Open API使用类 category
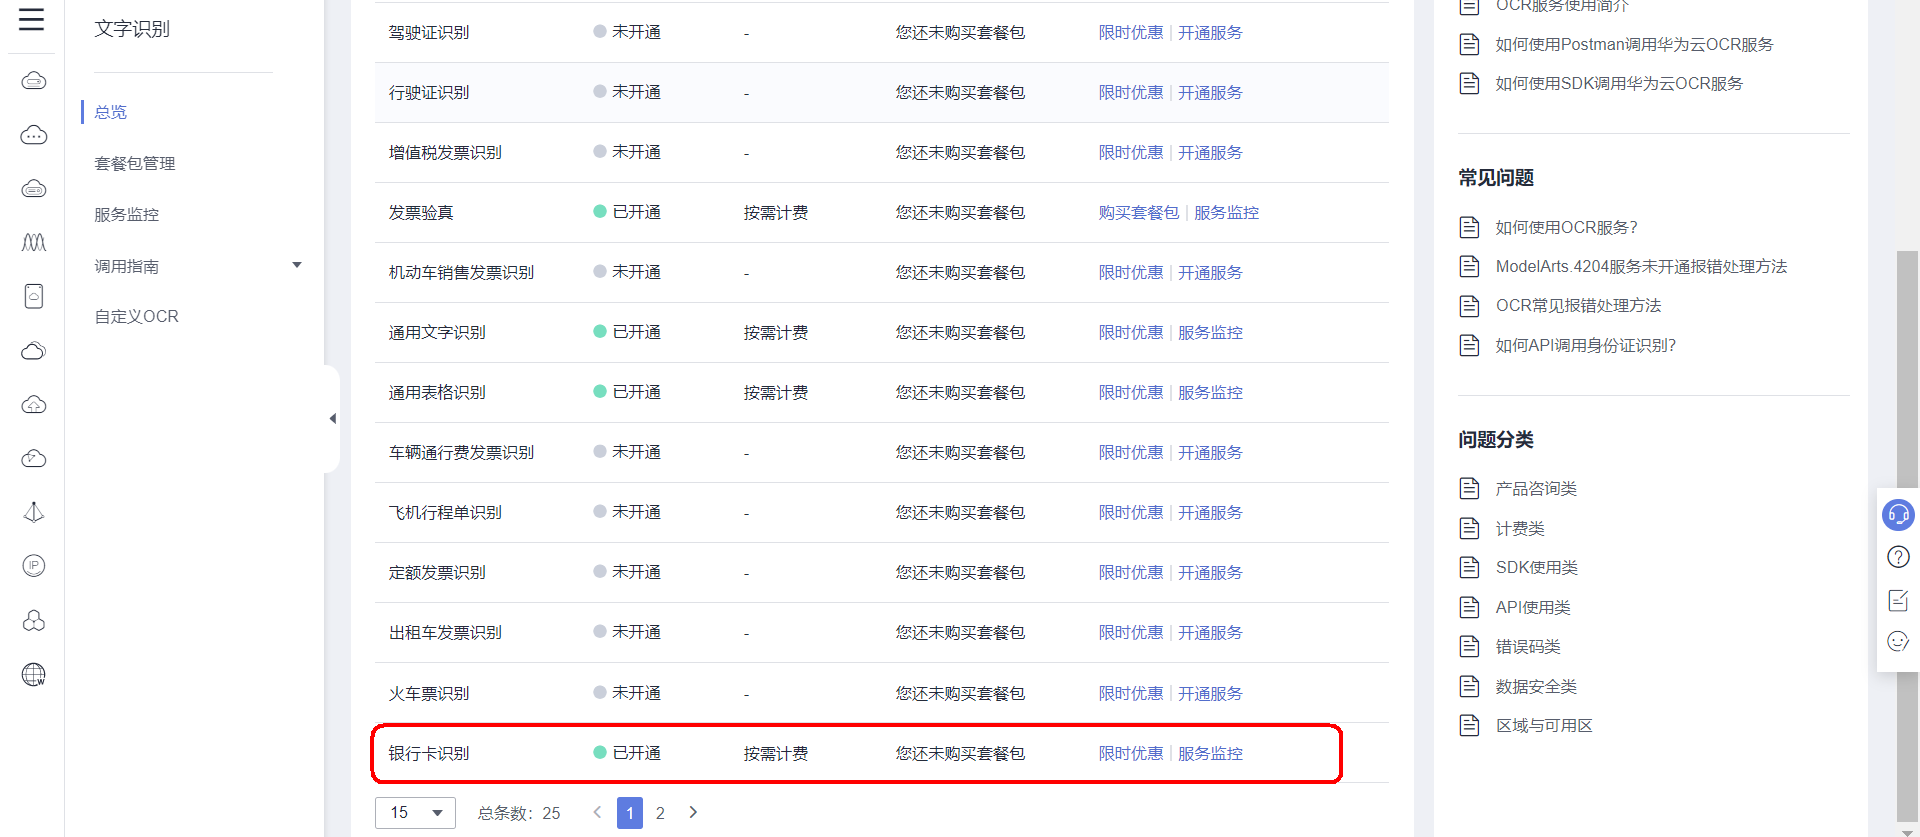The height and width of the screenshot is (837, 1920). [x=1533, y=607]
